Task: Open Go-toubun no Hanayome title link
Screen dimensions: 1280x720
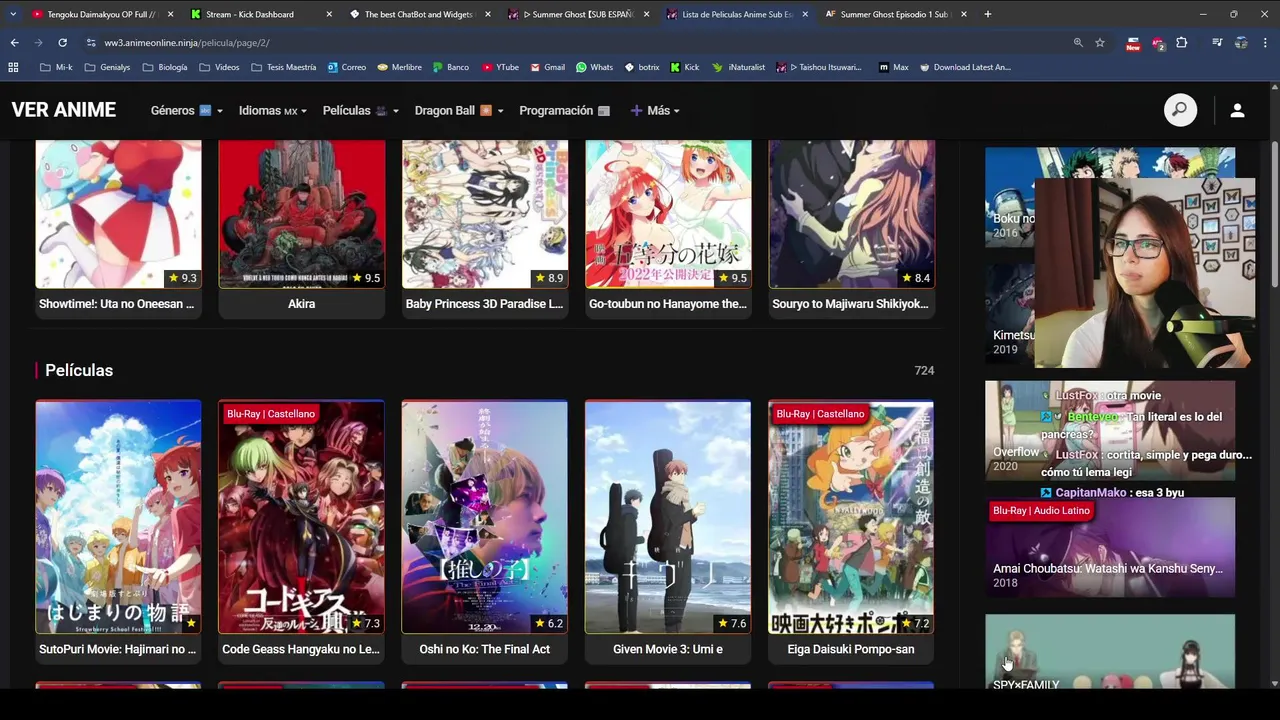Action: click(668, 304)
